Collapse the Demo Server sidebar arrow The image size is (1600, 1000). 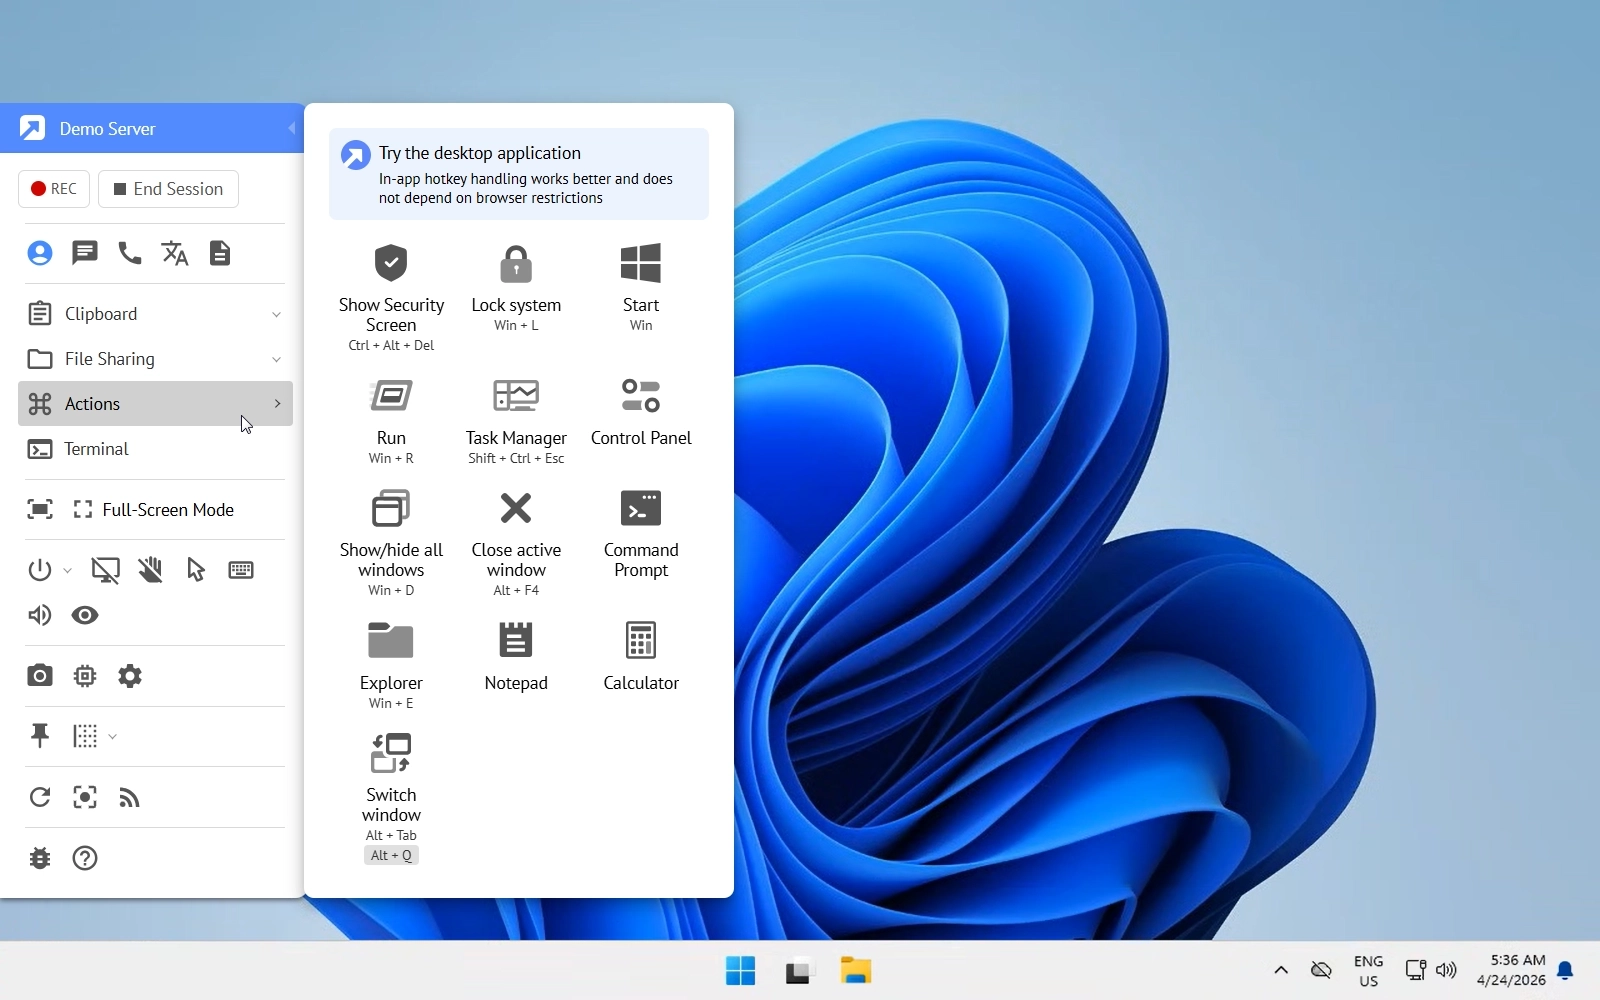[291, 128]
